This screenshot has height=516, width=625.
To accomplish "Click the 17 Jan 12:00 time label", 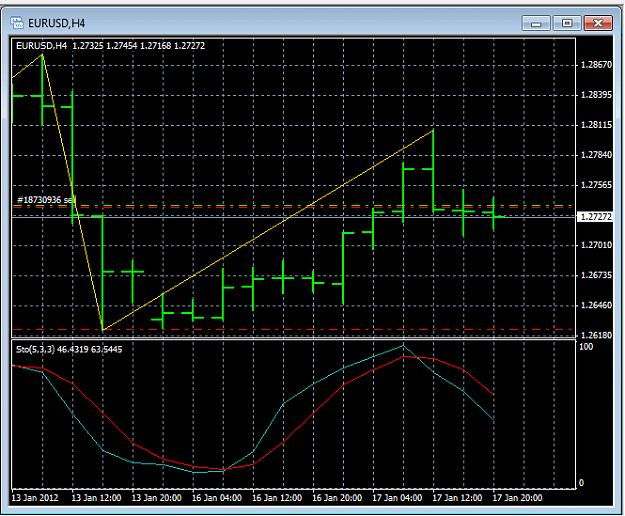I will coord(457,498).
